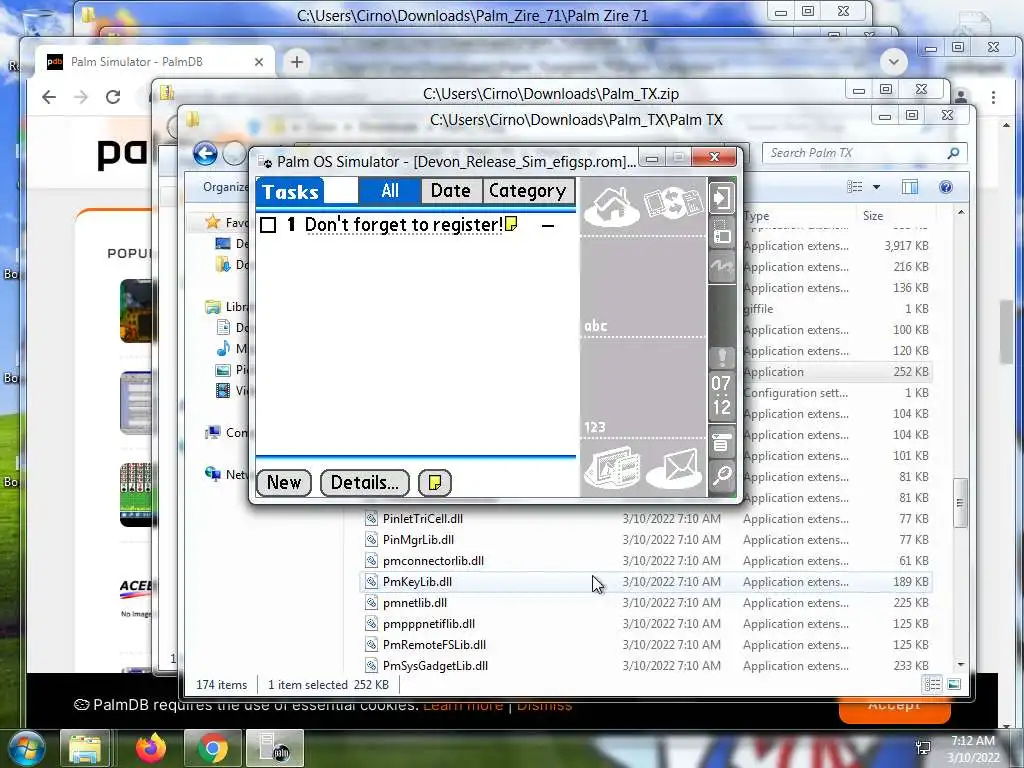Tap the HotSync icon in Palm simulator
The width and height of the screenshot is (1024, 768).
(674, 203)
